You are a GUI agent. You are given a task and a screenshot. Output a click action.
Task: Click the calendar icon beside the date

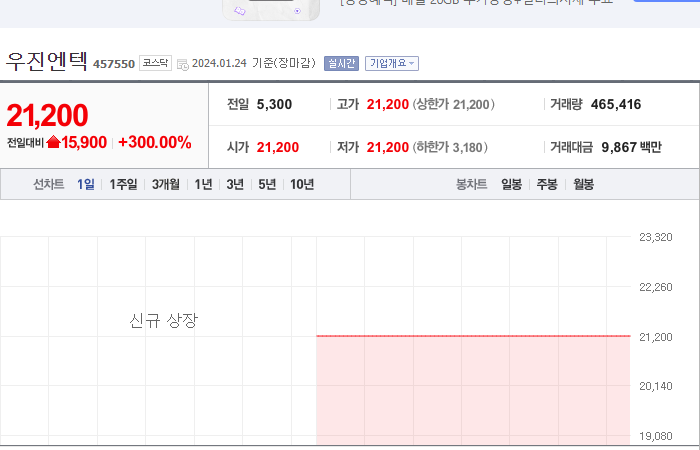click(x=183, y=64)
